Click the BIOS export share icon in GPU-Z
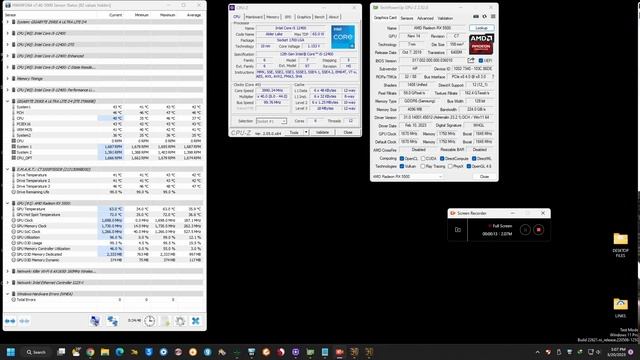The height and width of the screenshot is (360, 640). coord(471,60)
